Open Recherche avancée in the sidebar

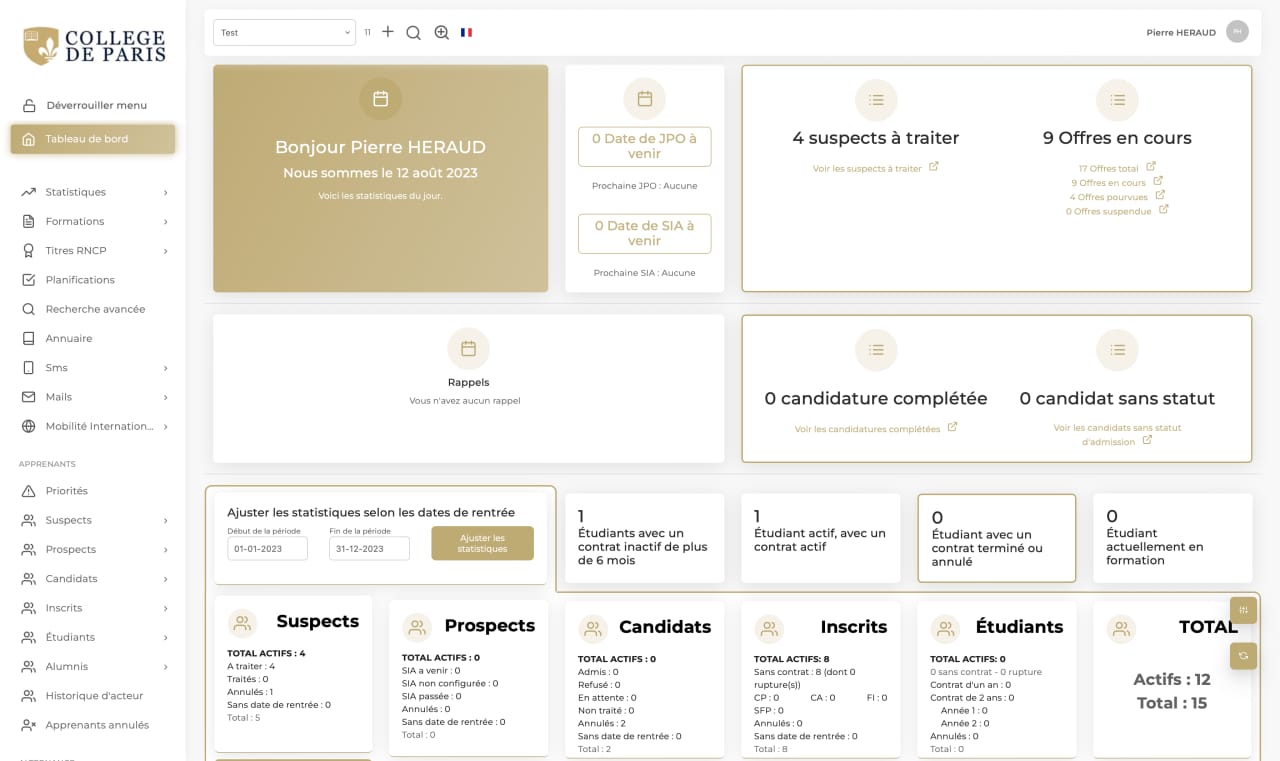point(95,309)
